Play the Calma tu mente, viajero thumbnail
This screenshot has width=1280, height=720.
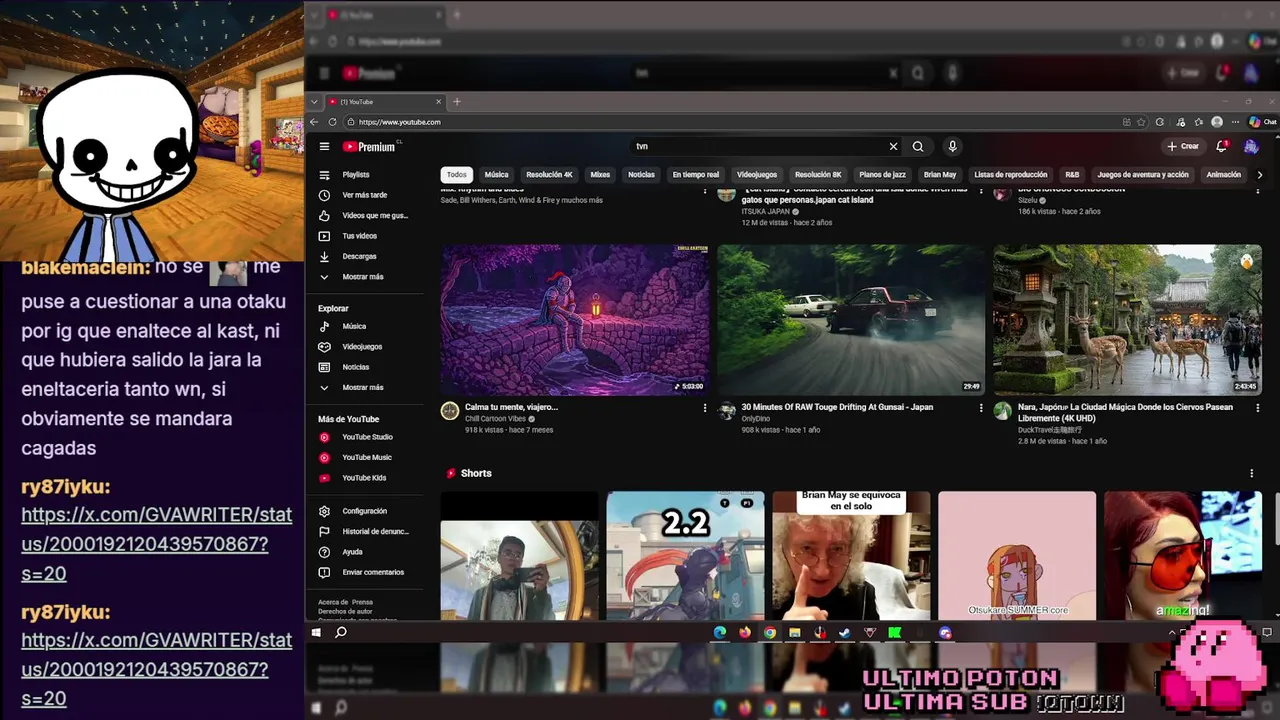tap(575, 320)
